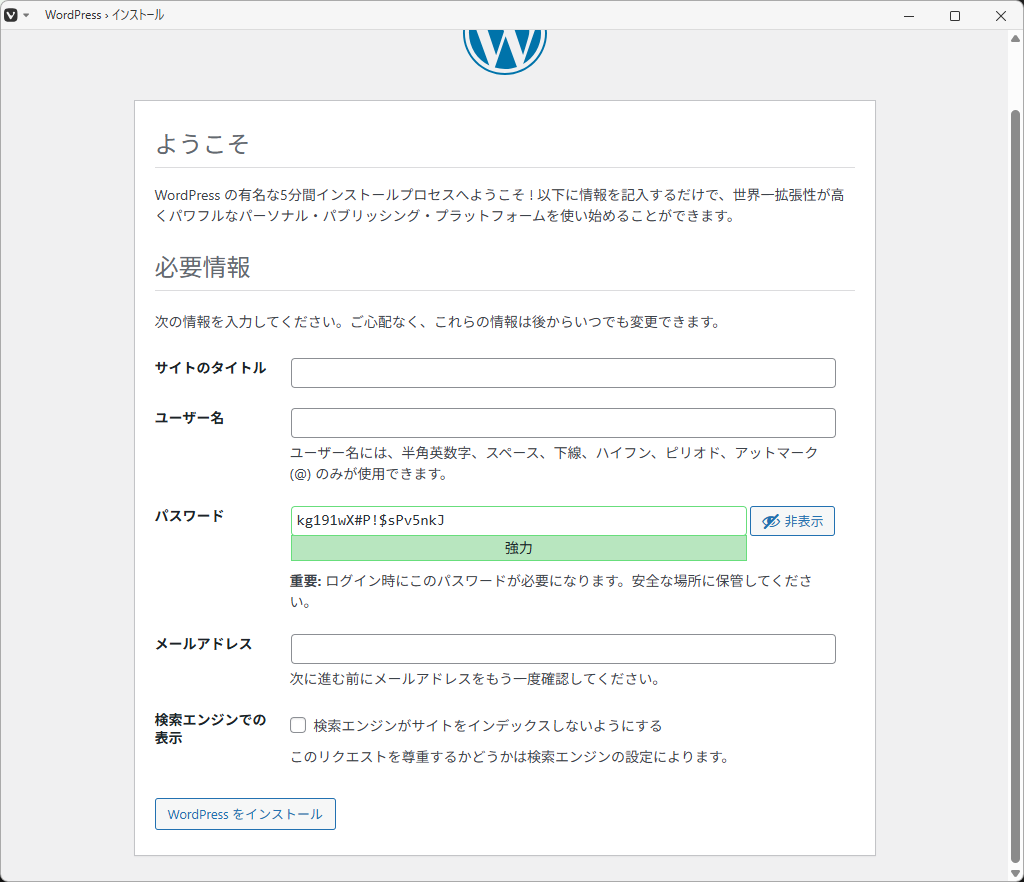1024x882 pixels.
Task: Open the Vivaldi menu icon in title bar
Action: 11,15
